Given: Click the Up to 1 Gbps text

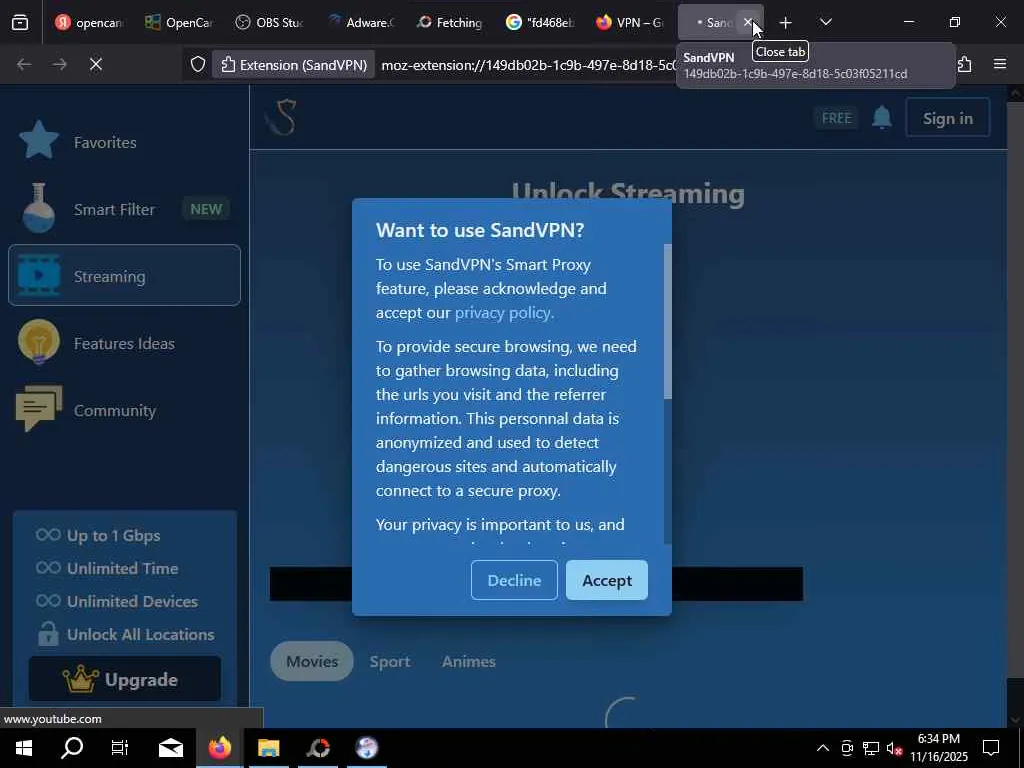Looking at the screenshot, I should 114,536.
